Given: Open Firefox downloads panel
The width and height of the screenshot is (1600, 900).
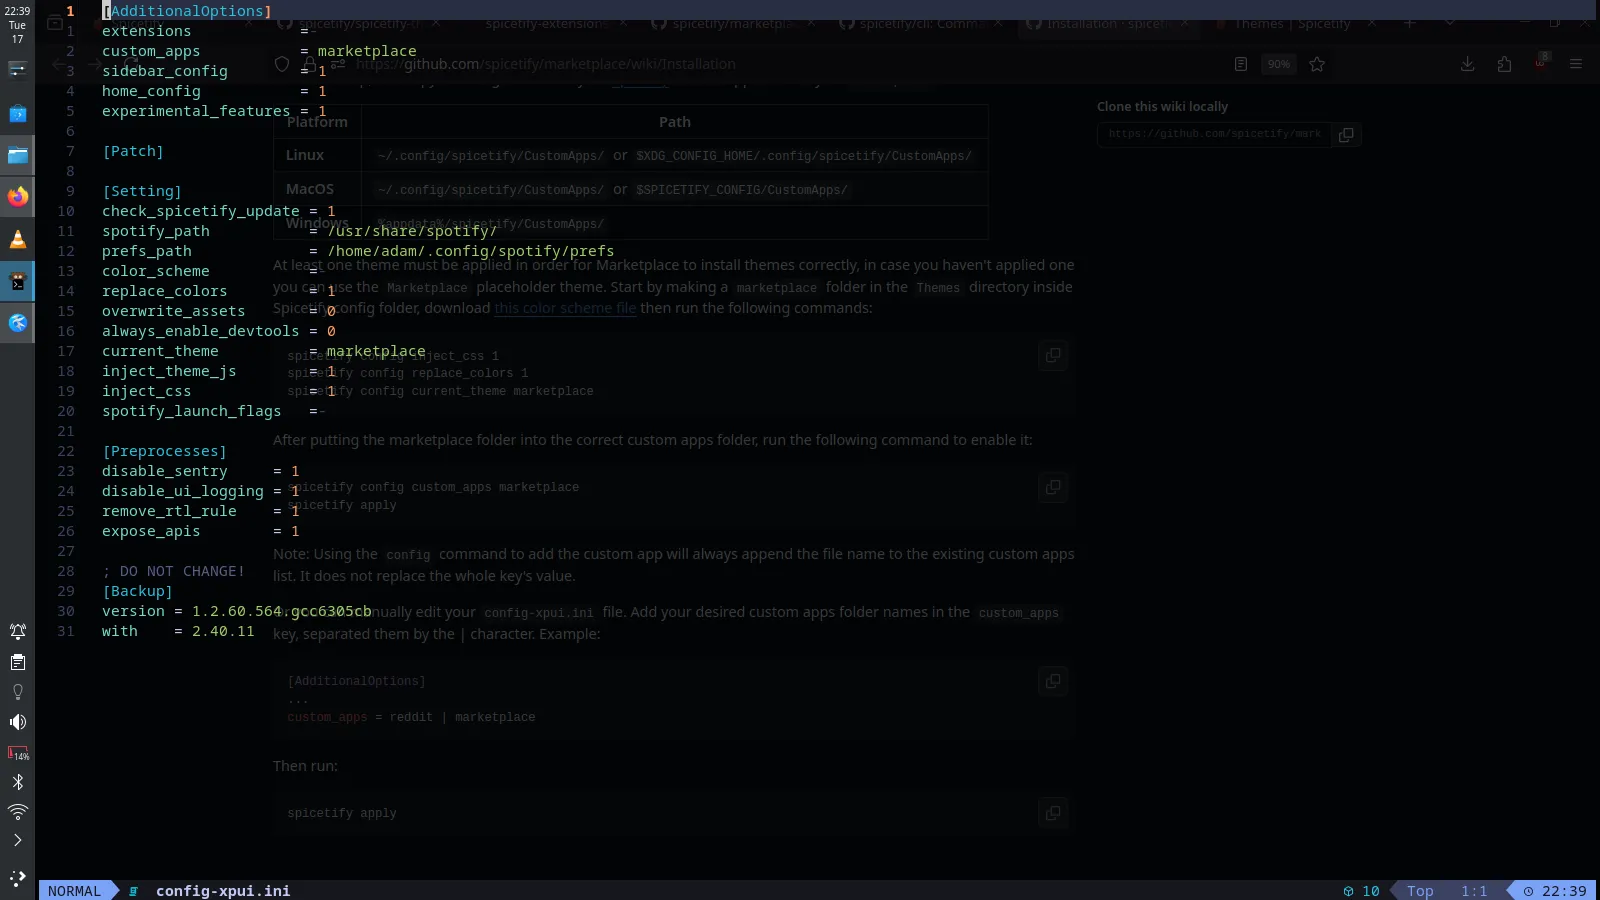Looking at the screenshot, I should [1467, 64].
